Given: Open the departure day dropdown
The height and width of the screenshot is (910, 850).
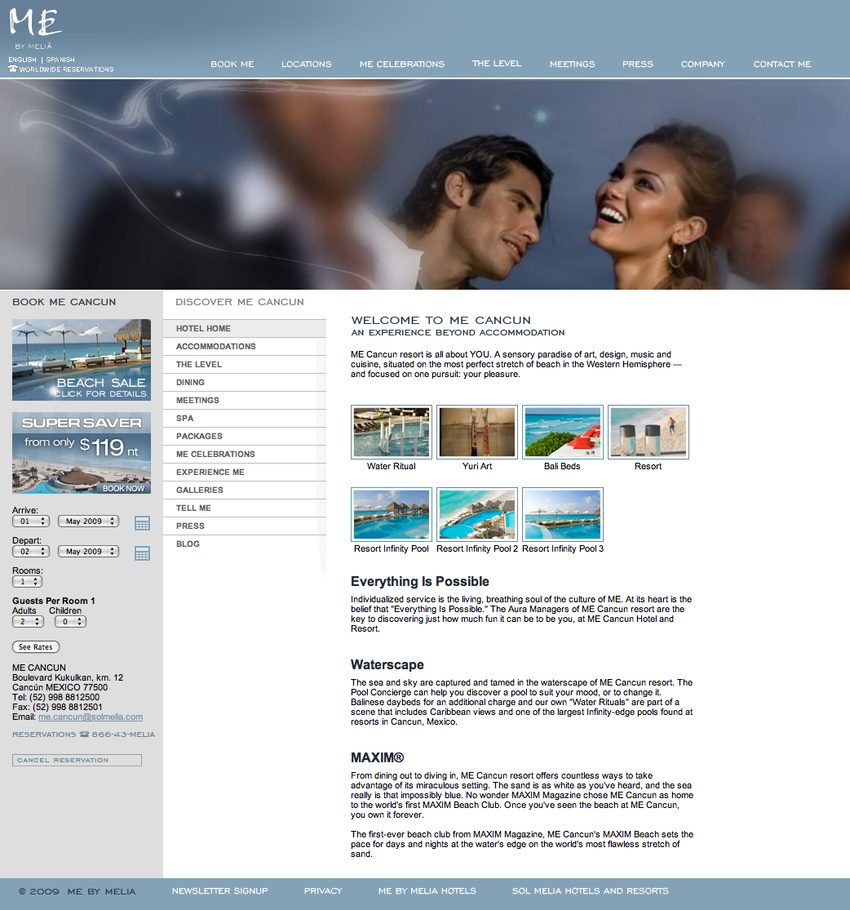Looking at the screenshot, I should click(31, 551).
